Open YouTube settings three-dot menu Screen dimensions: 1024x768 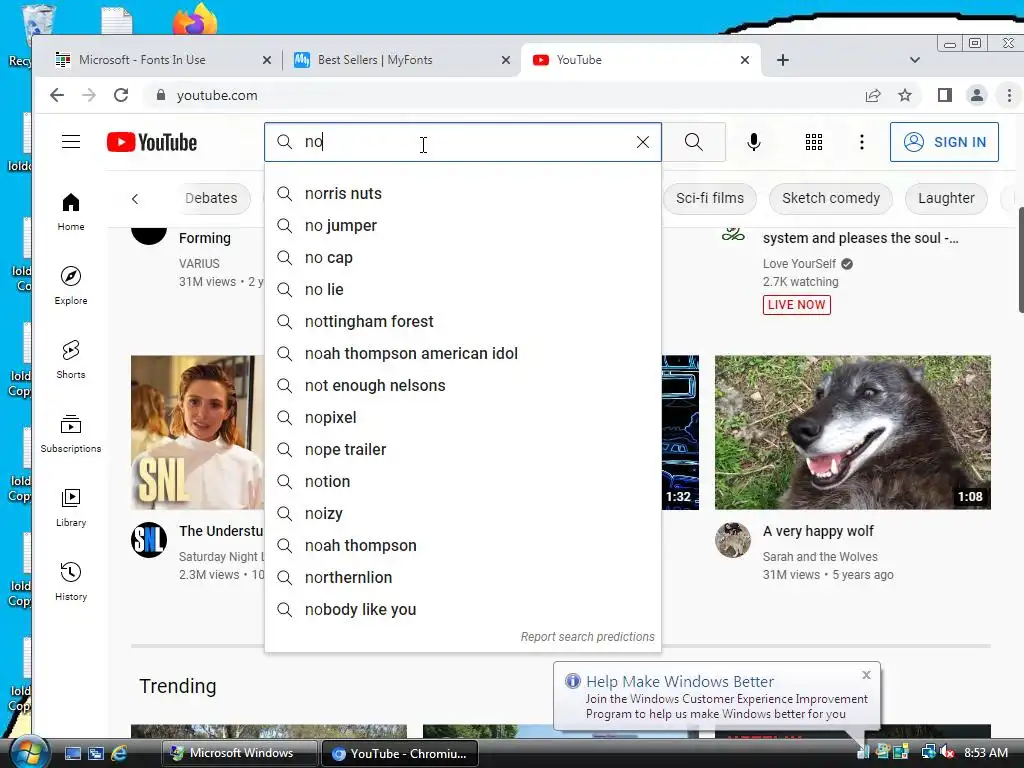[x=862, y=142]
